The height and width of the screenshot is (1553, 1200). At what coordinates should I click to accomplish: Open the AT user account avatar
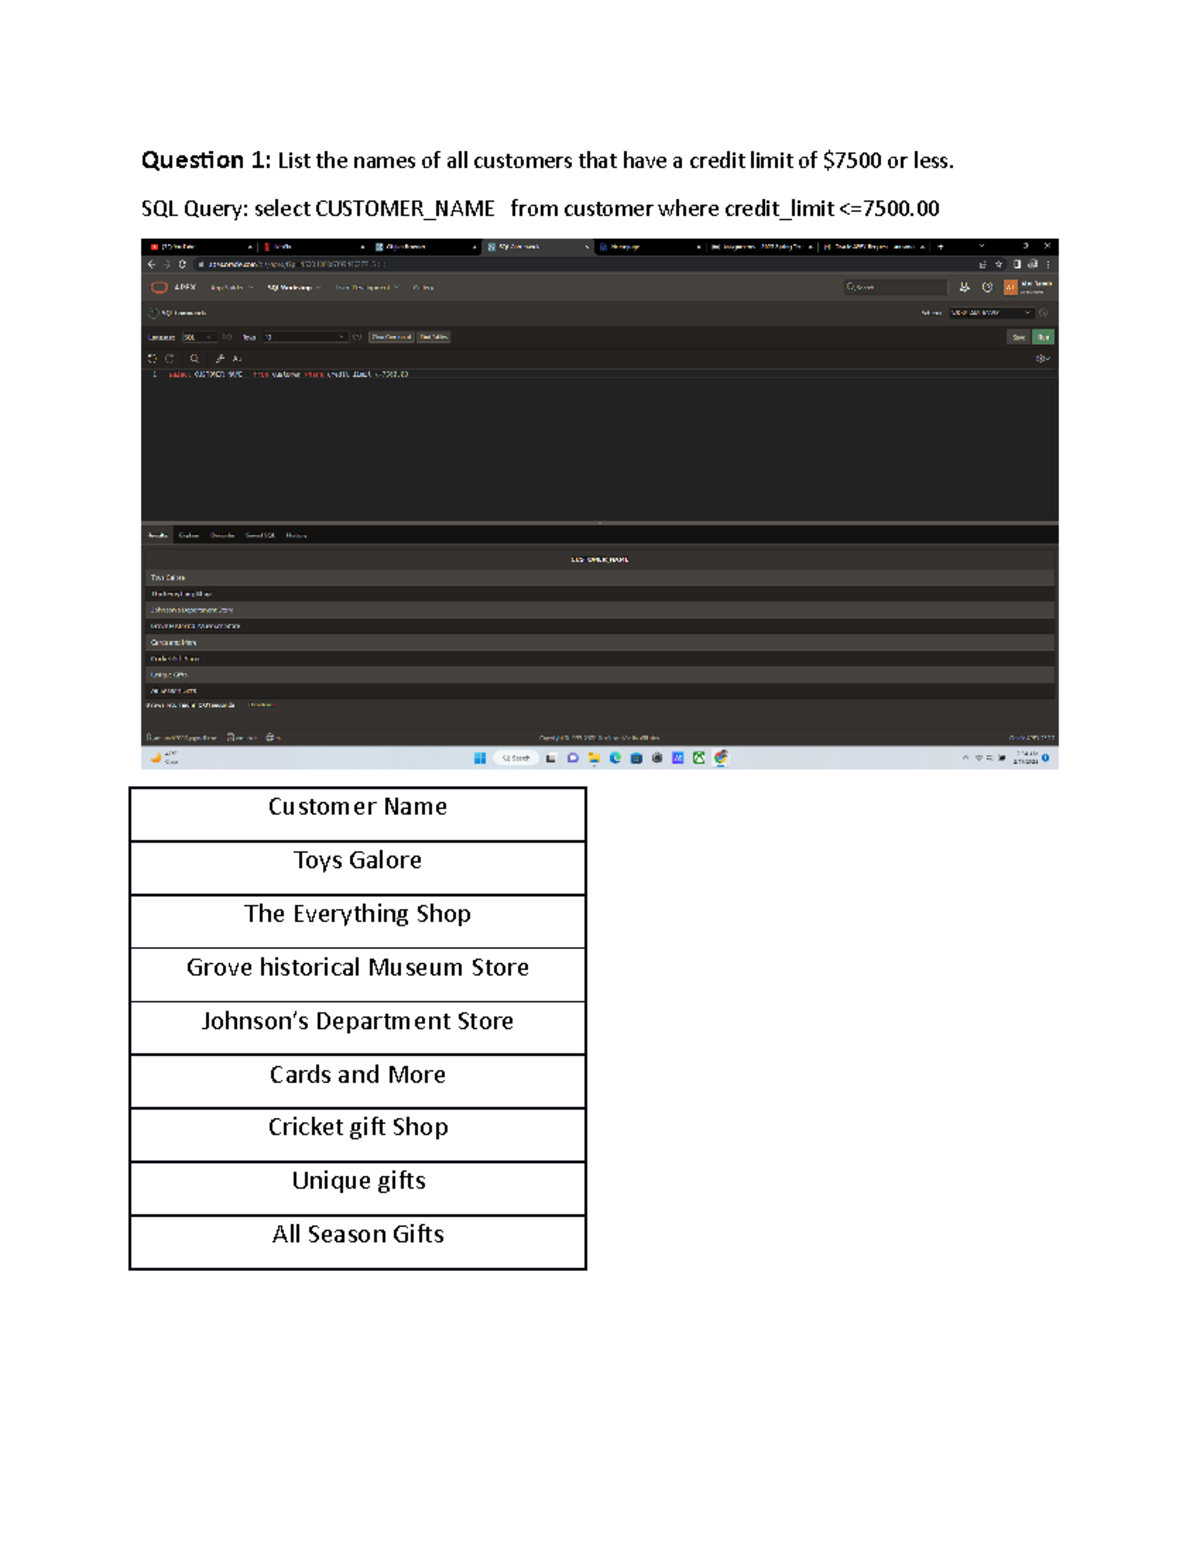tap(1009, 285)
